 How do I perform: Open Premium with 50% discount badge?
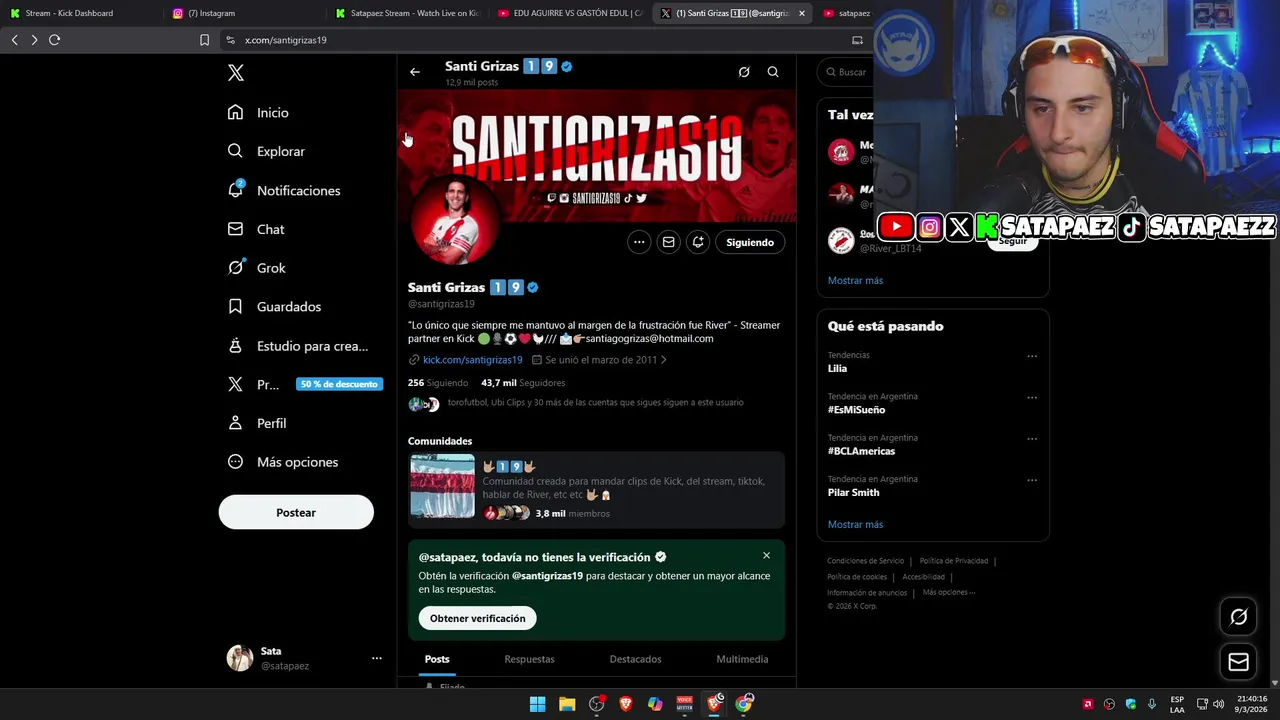[305, 384]
